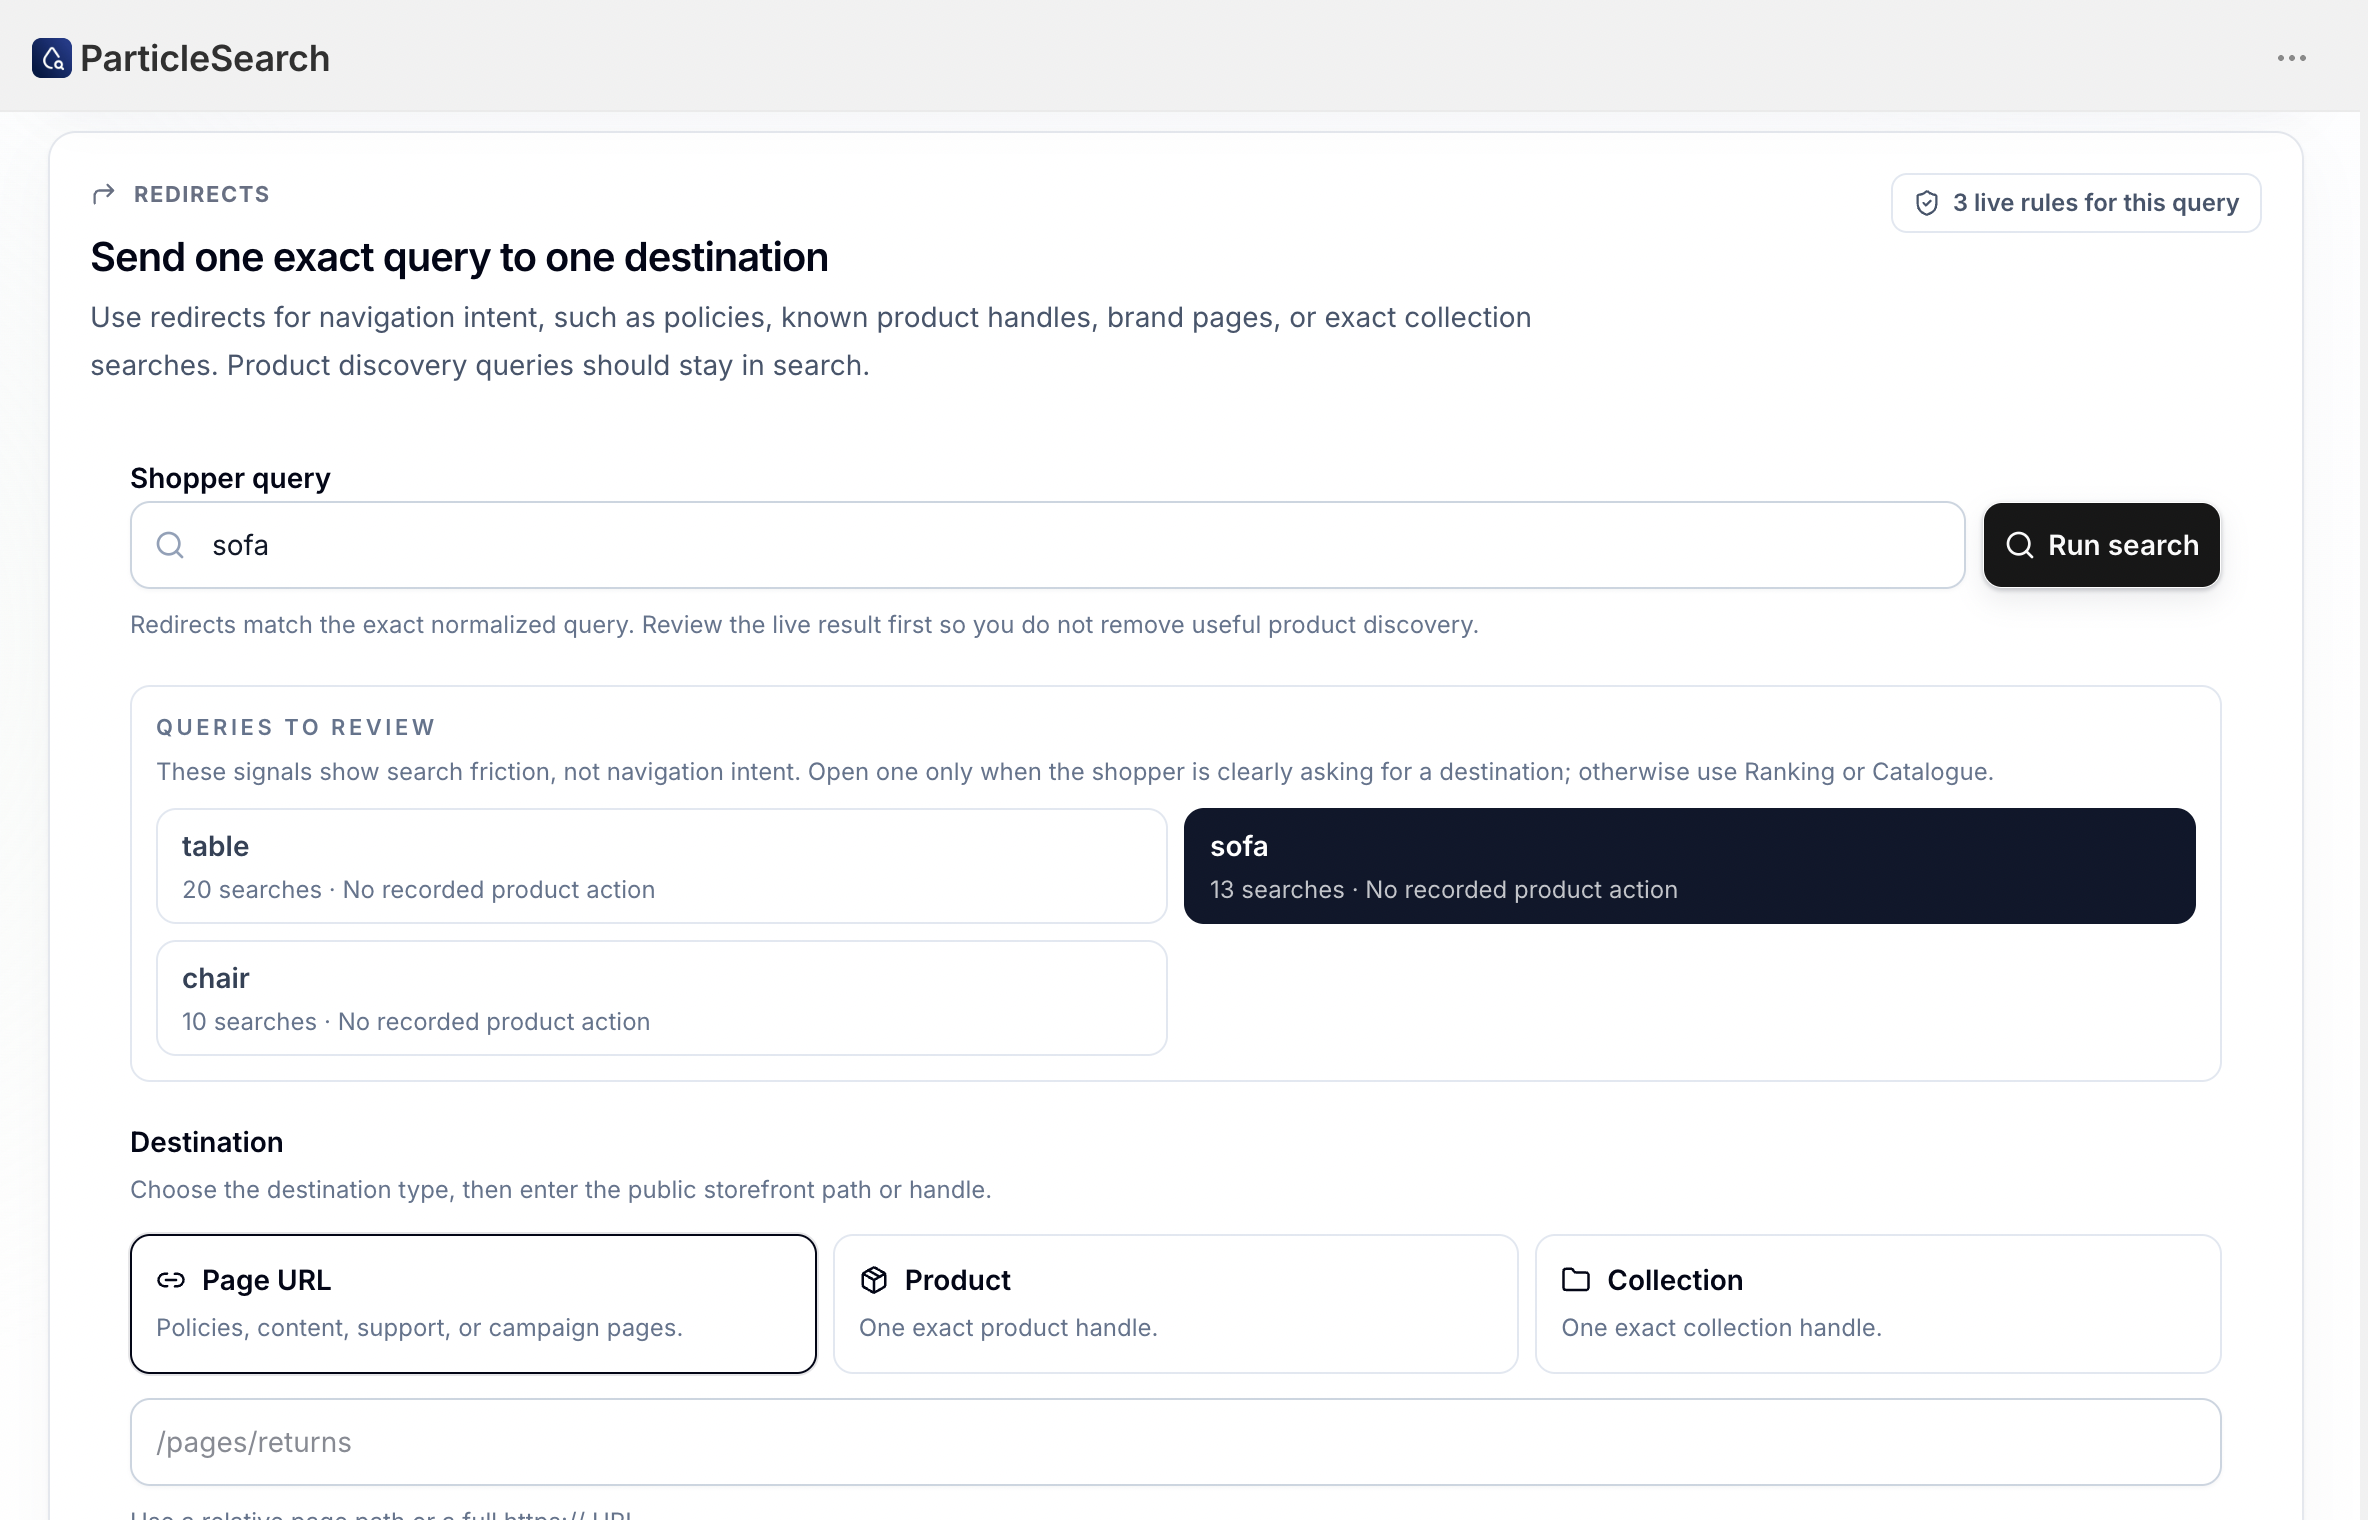Select the sofa query card
This screenshot has height=1520, width=2368.
(1690, 866)
